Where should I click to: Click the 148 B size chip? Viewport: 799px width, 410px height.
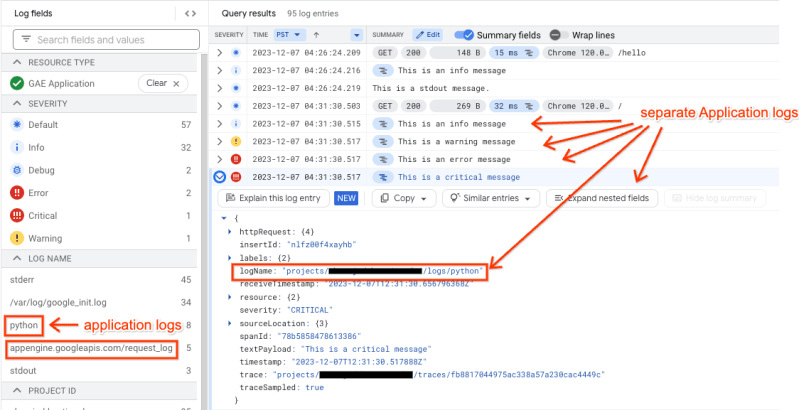pyautogui.click(x=458, y=53)
